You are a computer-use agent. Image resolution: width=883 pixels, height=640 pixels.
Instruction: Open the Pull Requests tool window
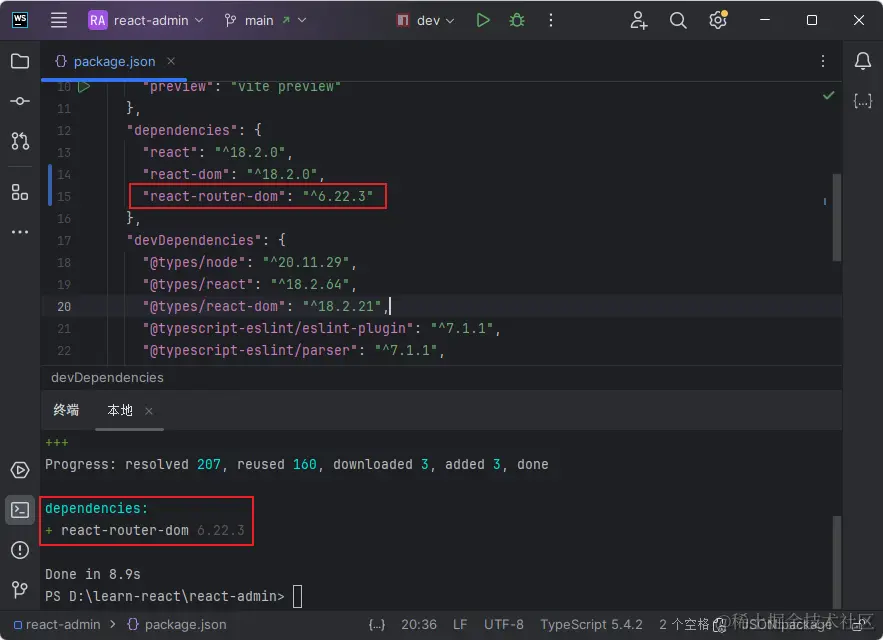coord(20,141)
